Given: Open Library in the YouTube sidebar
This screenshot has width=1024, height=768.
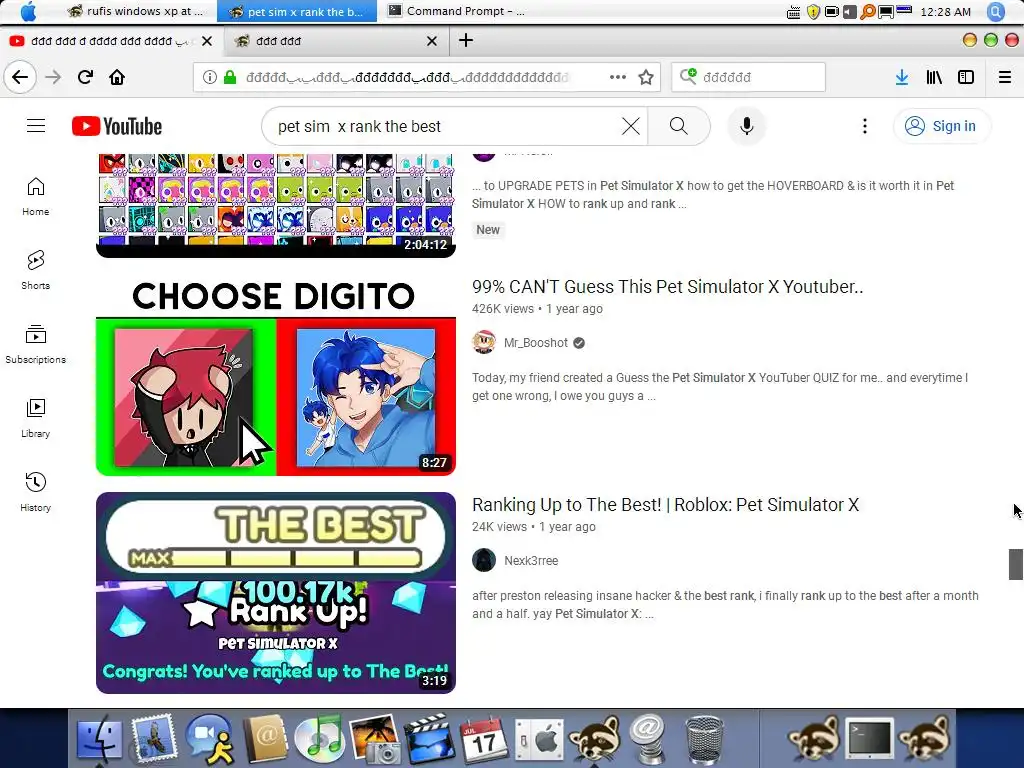Looking at the screenshot, I should [x=35, y=418].
